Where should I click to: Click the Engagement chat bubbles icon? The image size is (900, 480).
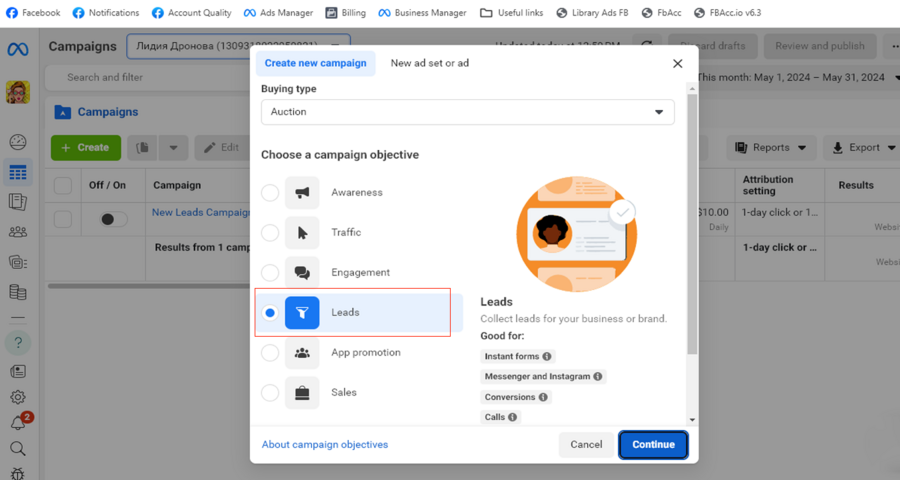302,273
